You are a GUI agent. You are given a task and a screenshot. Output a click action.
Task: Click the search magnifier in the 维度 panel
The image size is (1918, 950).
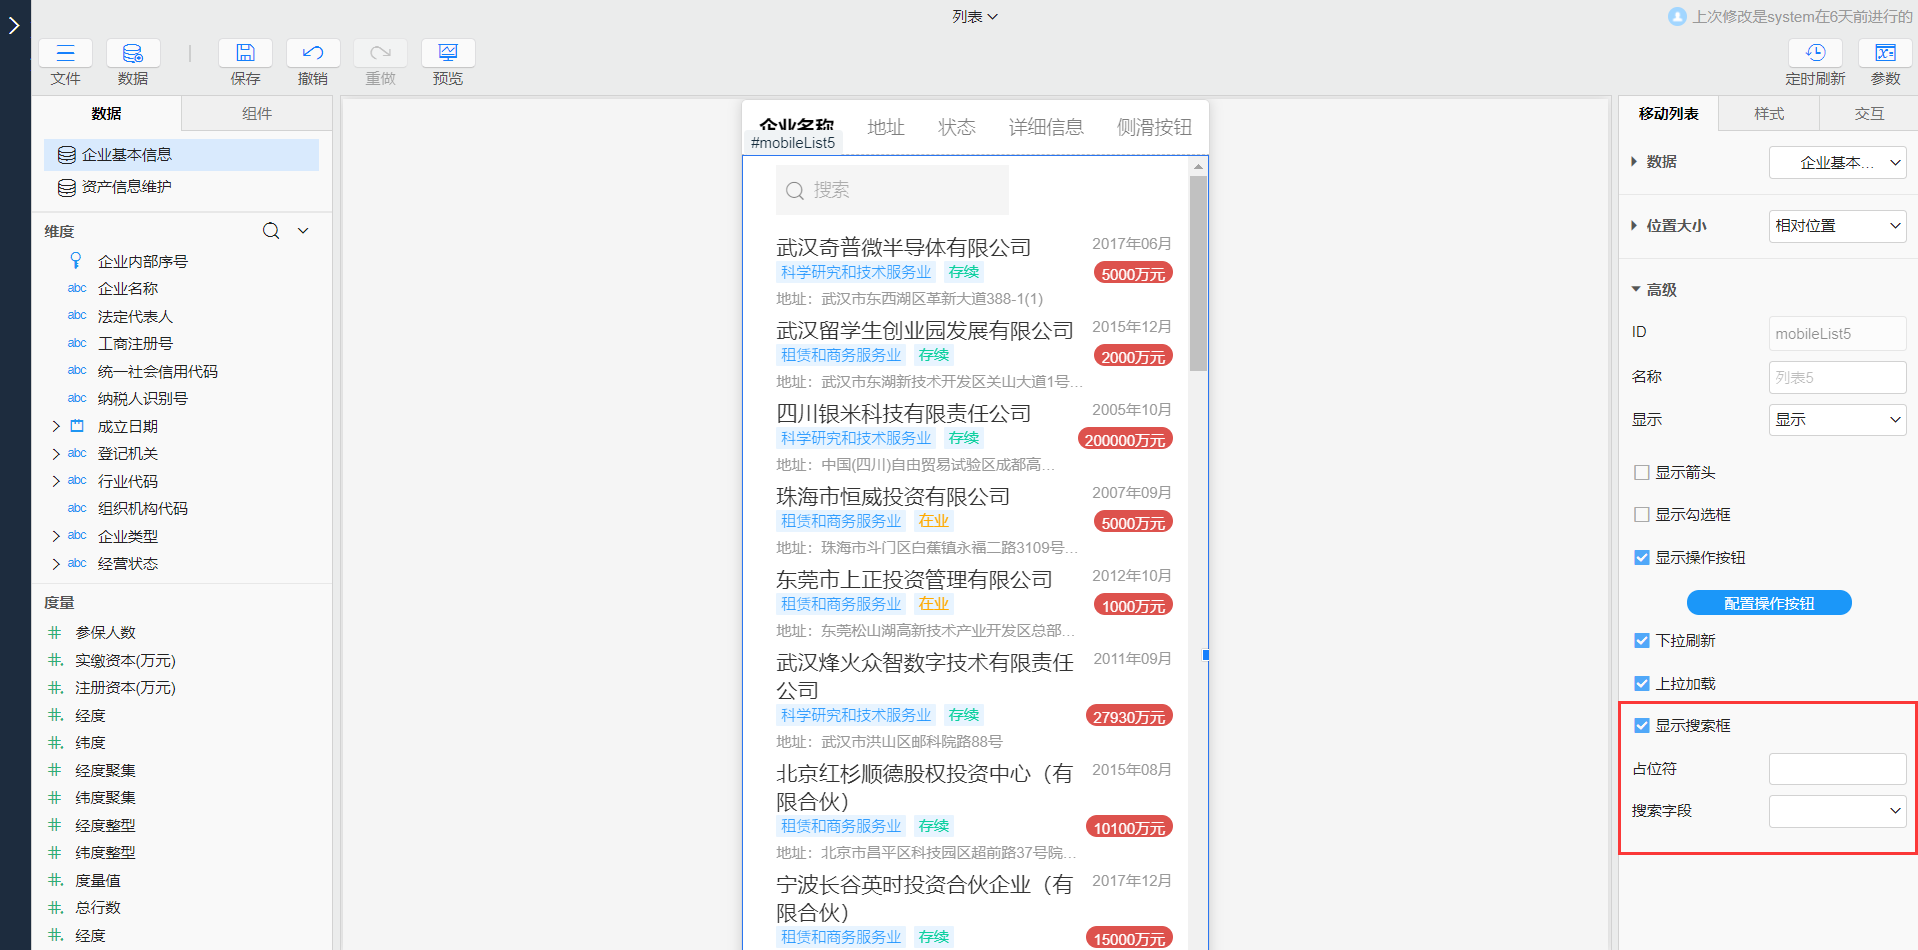click(270, 230)
